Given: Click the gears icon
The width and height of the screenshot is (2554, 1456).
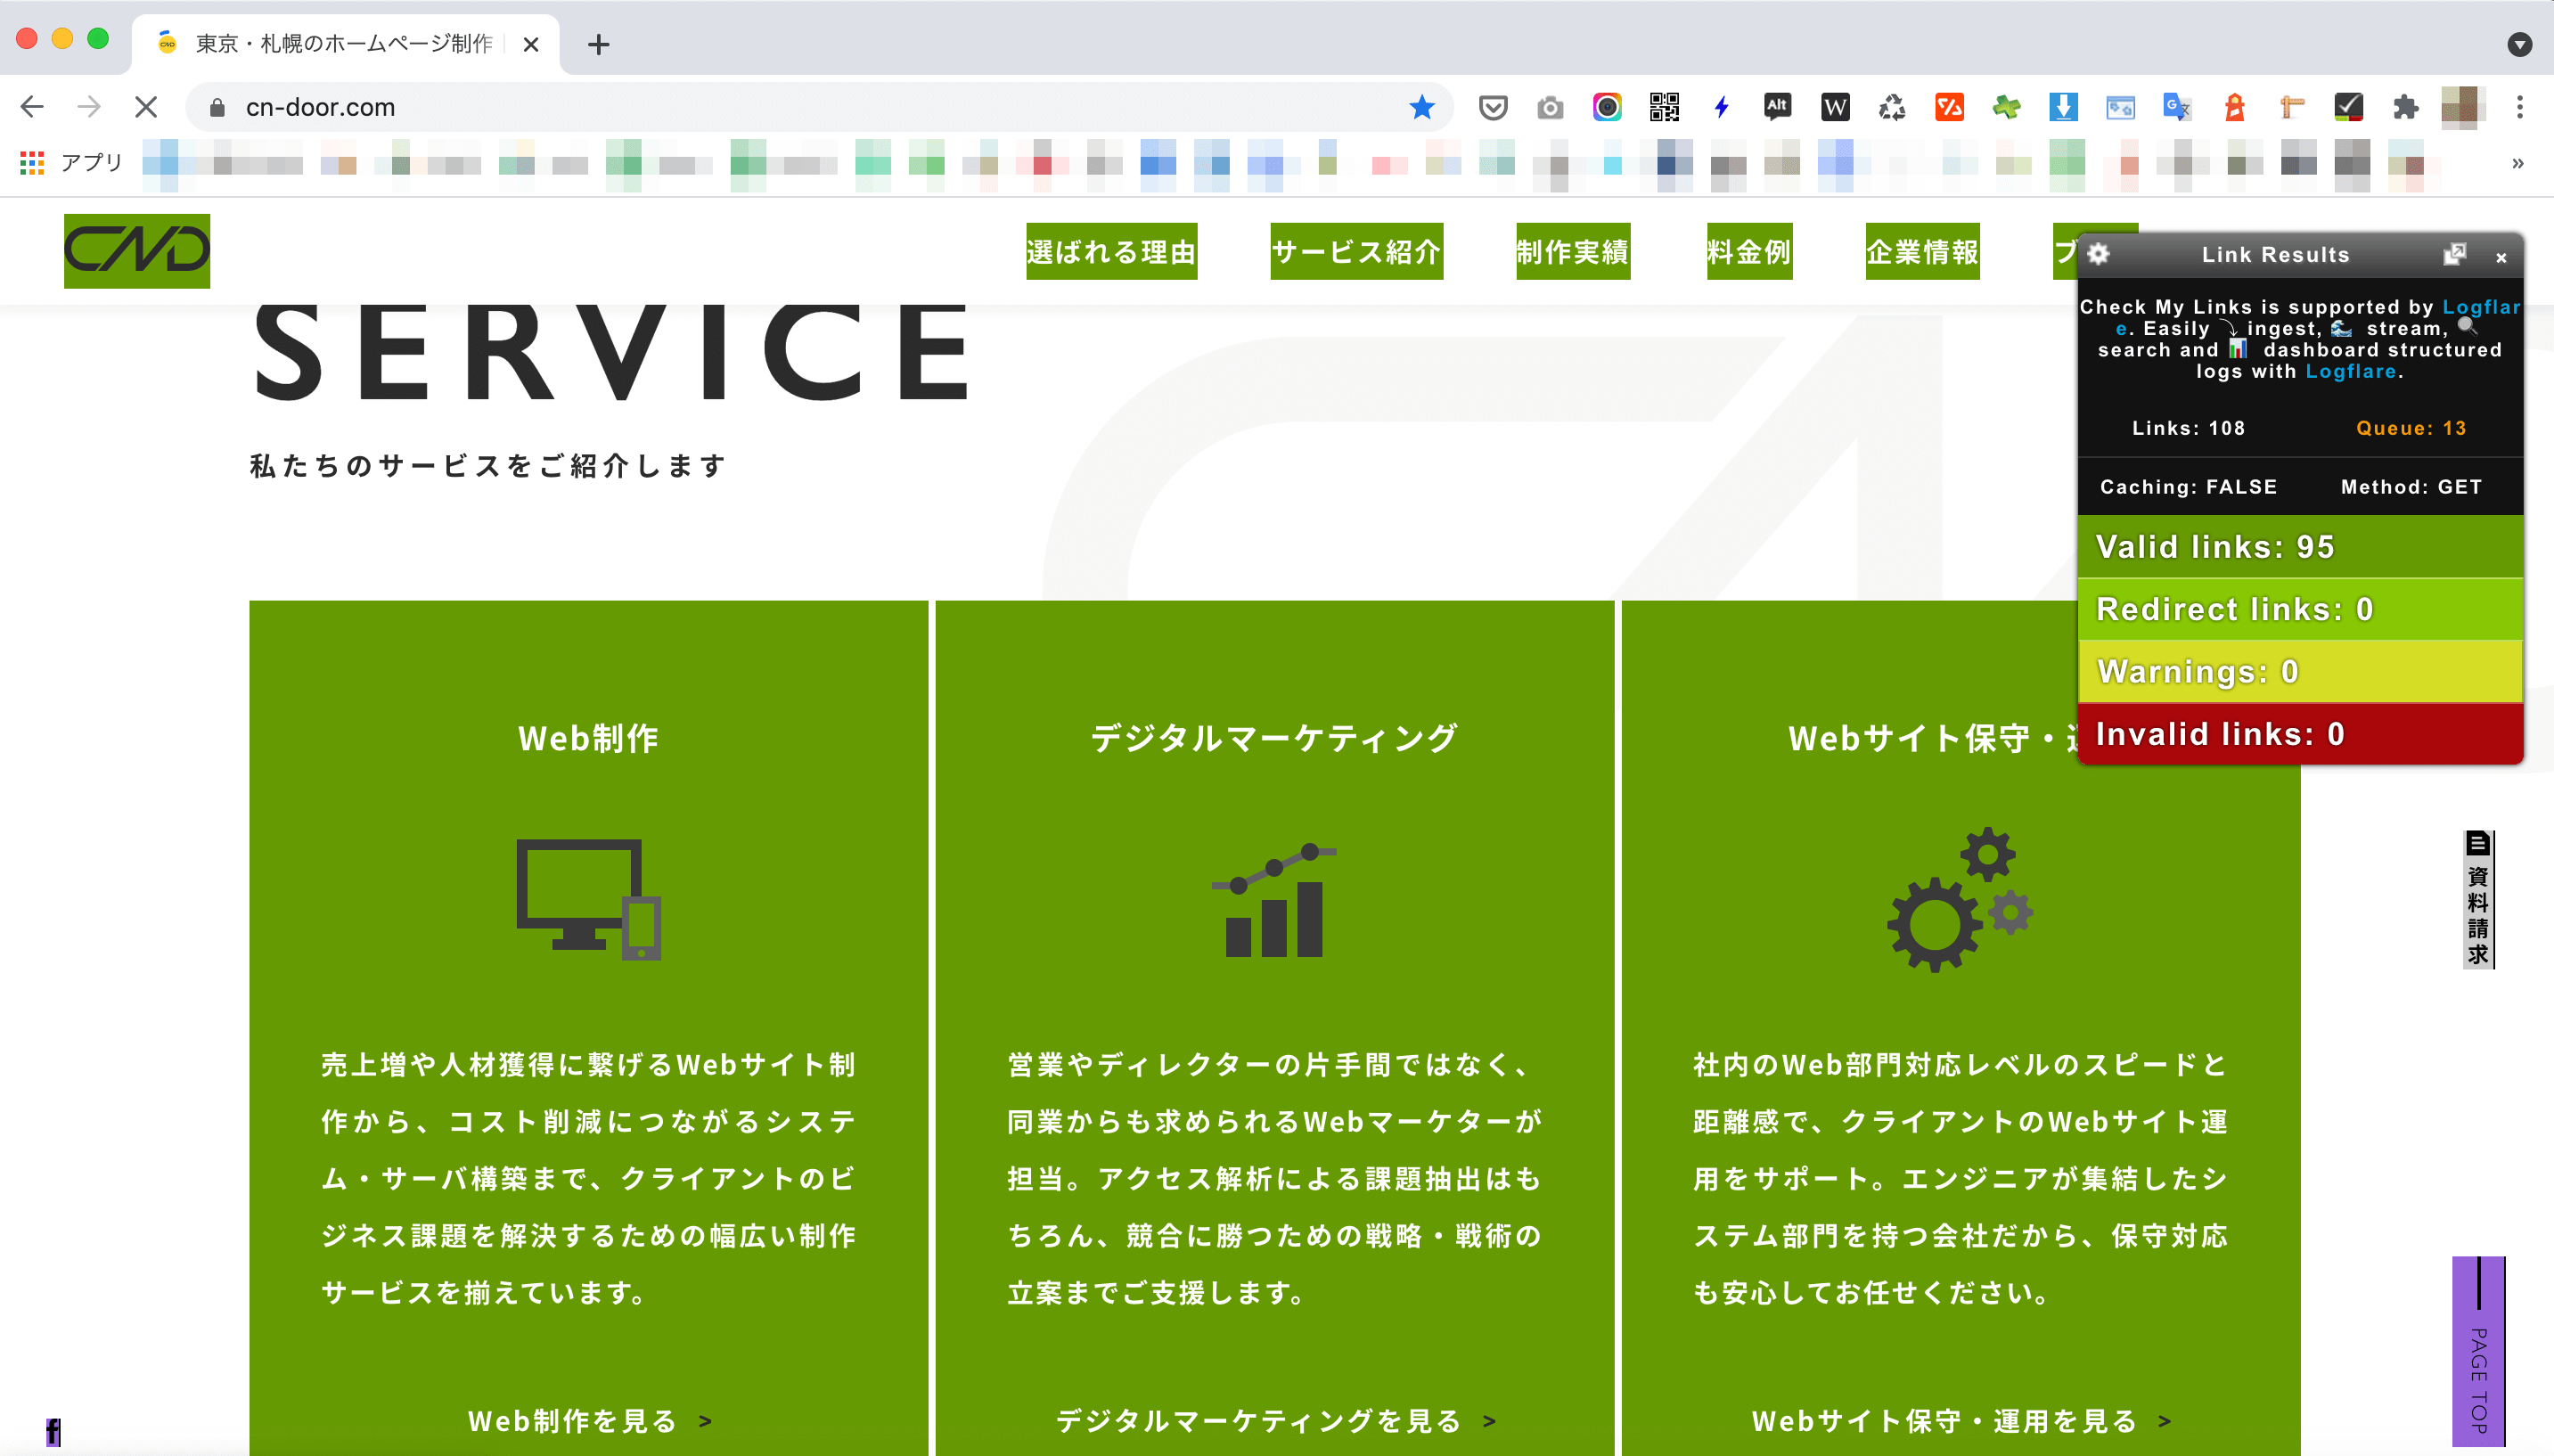Looking at the screenshot, I should 1960,899.
